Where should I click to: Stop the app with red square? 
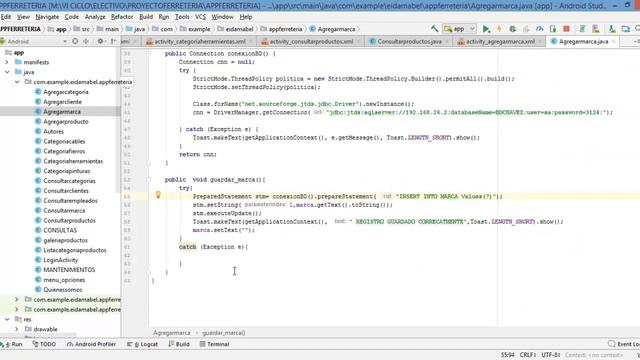click(566, 29)
